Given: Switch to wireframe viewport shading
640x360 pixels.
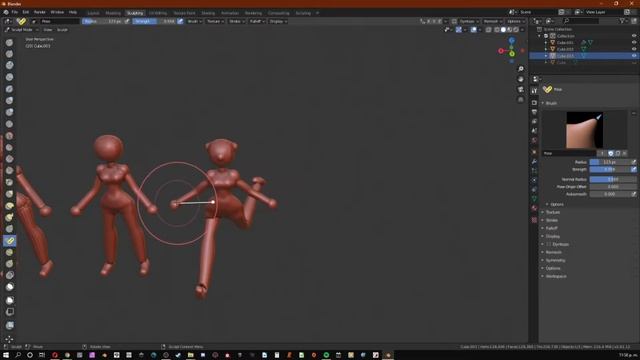Looking at the screenshot, I should coord(497,30).
